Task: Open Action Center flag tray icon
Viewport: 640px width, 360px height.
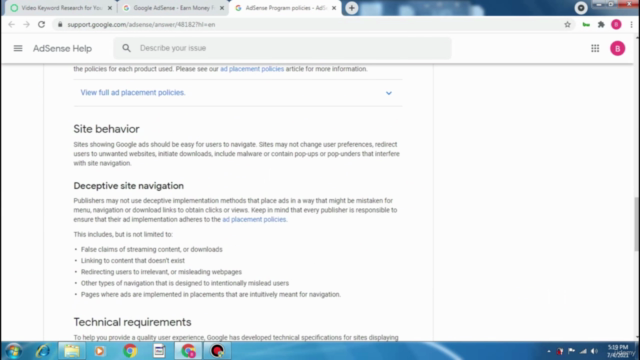Action: pyautogui.click(x=571, y=351)
